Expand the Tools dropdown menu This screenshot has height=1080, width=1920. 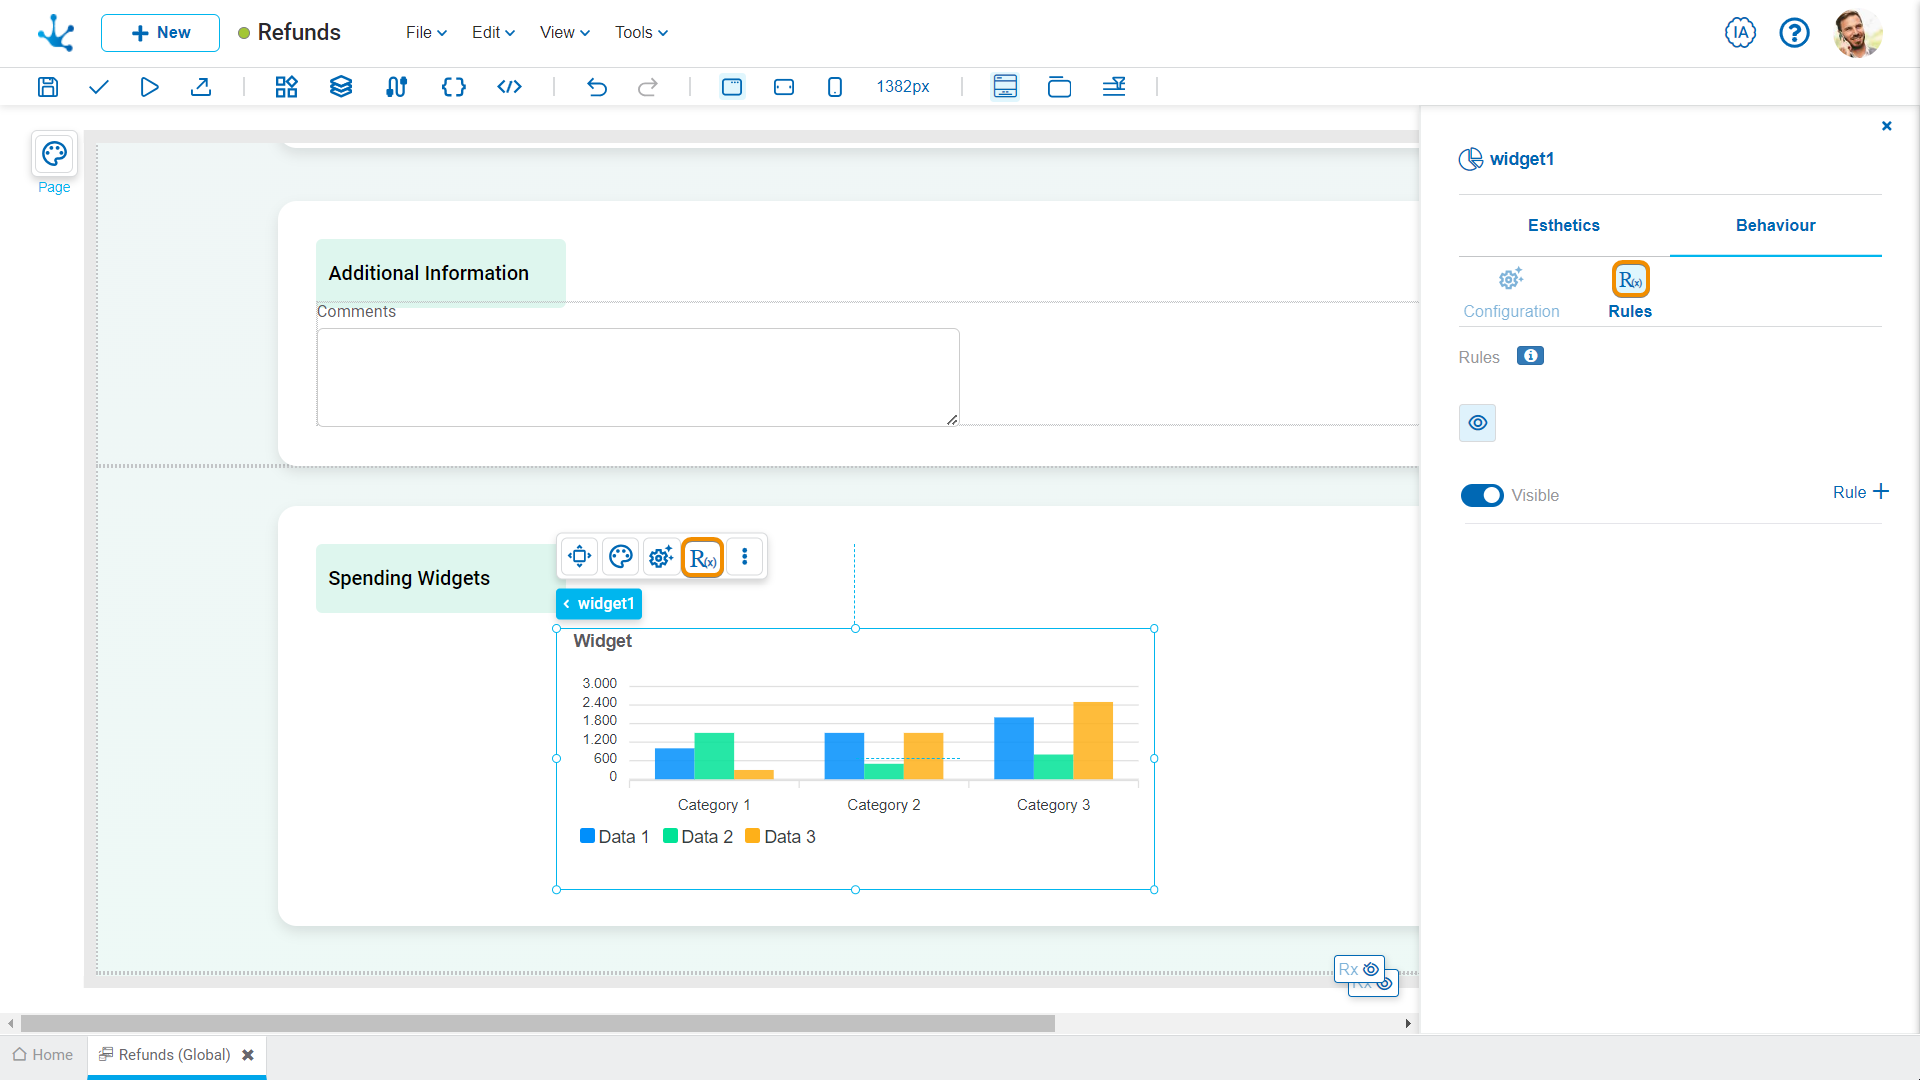[641, 33]
